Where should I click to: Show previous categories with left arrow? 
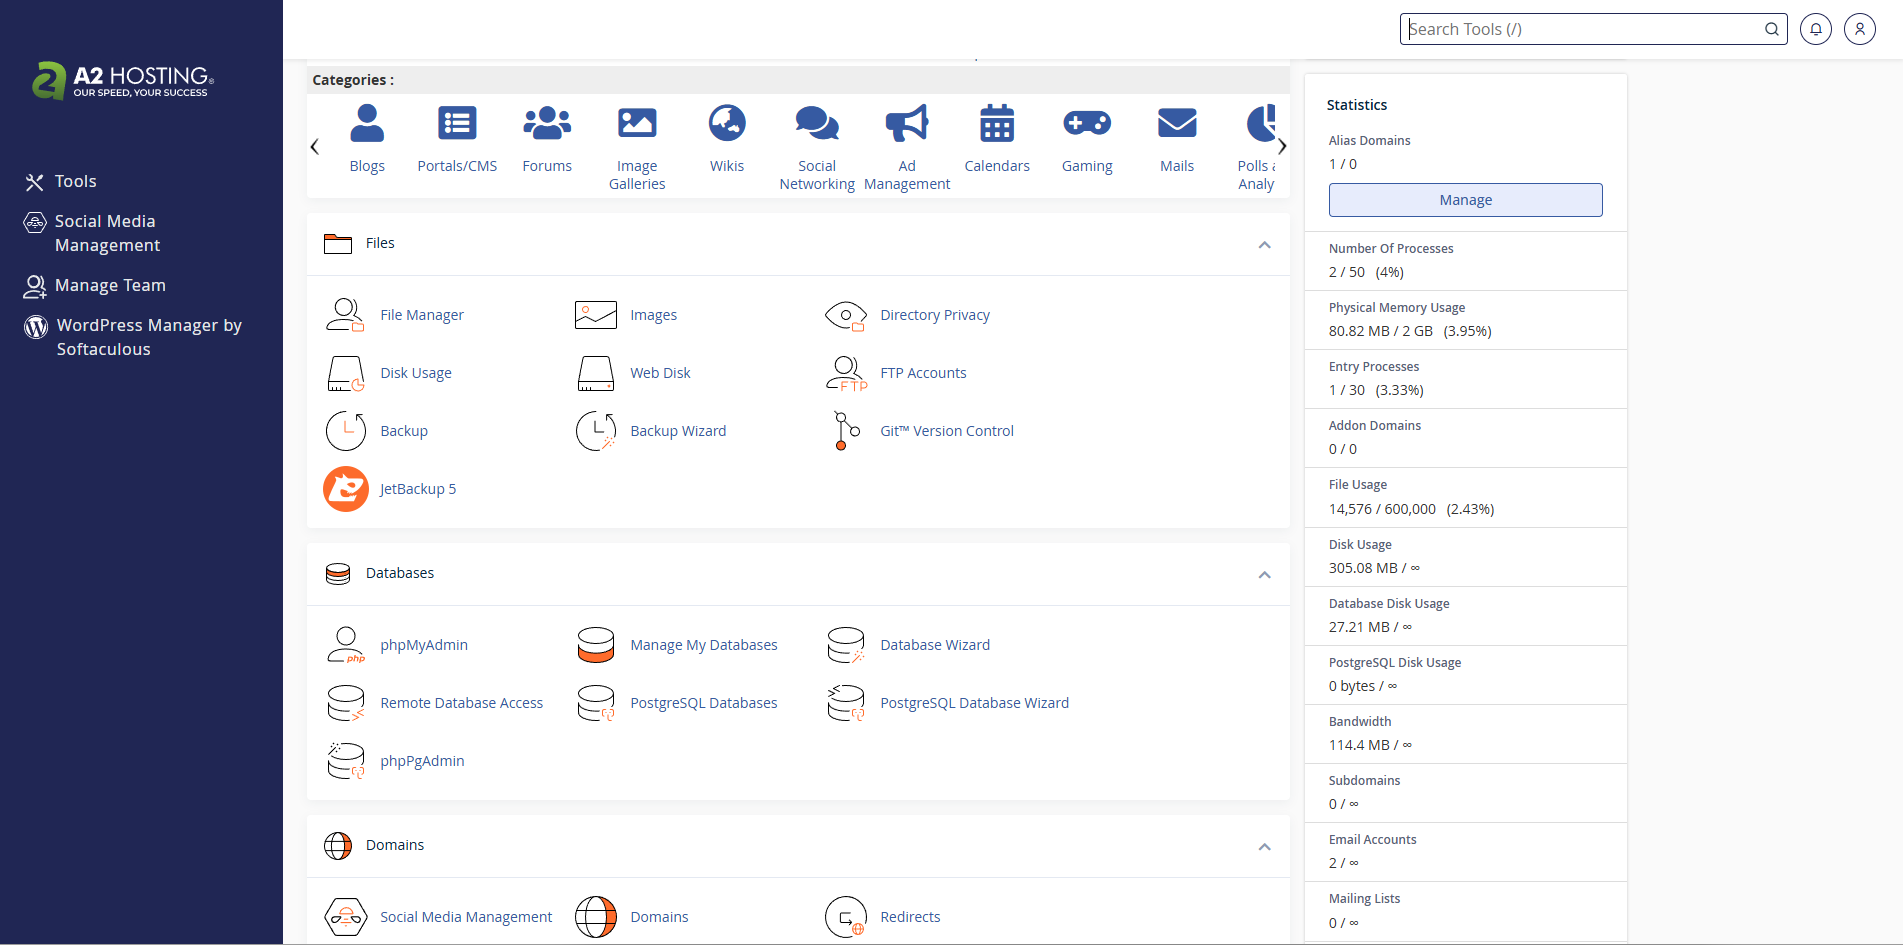(315, 147)
